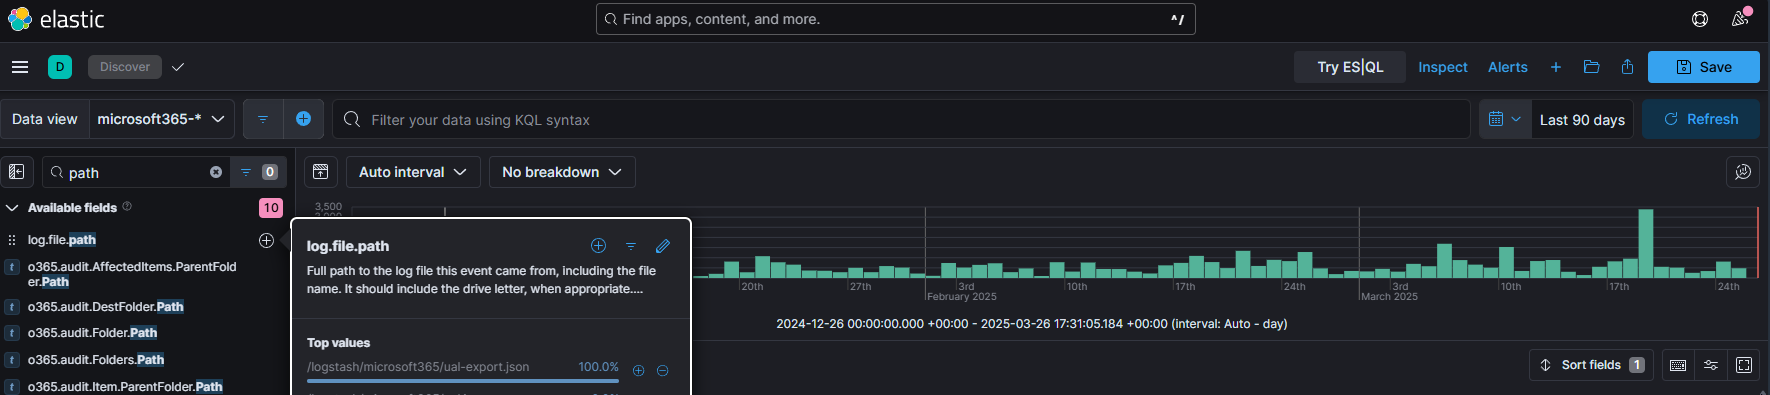1770x395 pixels.
Task: Open field type filter in sidebar
Action: pos(258,172)
